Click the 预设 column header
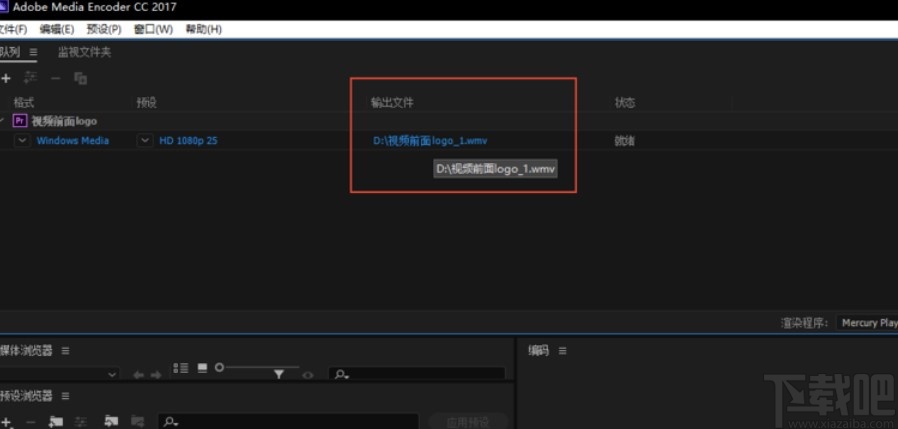Image resolution: width=898 pixels, height=429 pixels. tap(147, 103)
